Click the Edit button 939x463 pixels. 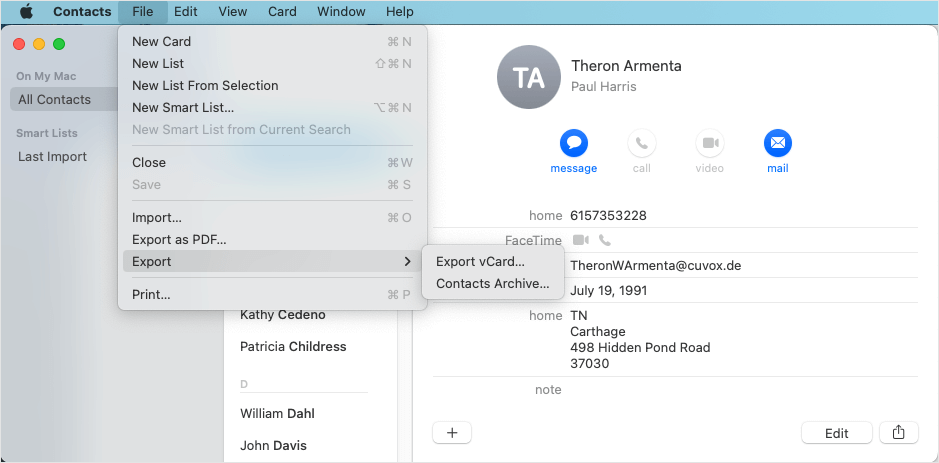coord(837,433)
